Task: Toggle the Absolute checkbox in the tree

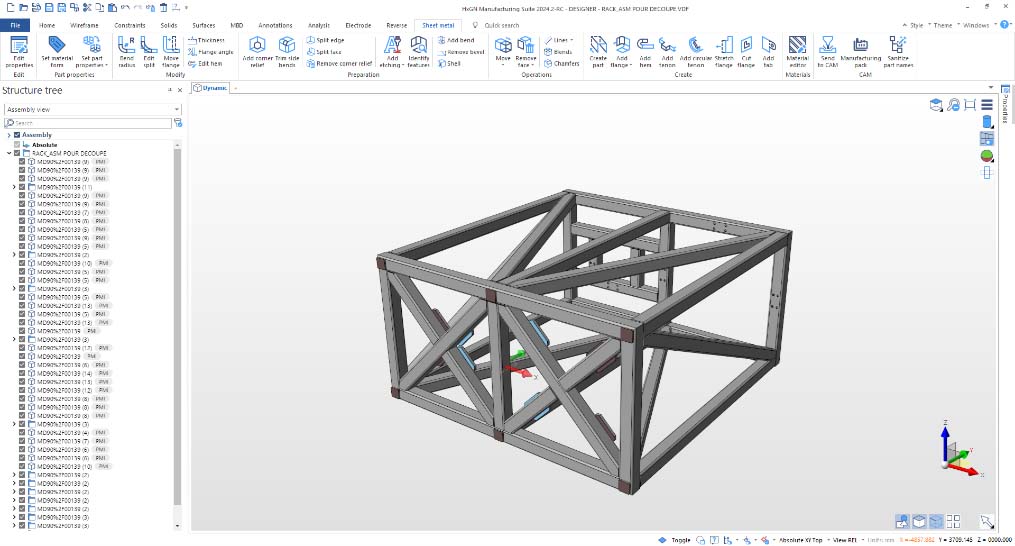Action: [x=17, y=144]
